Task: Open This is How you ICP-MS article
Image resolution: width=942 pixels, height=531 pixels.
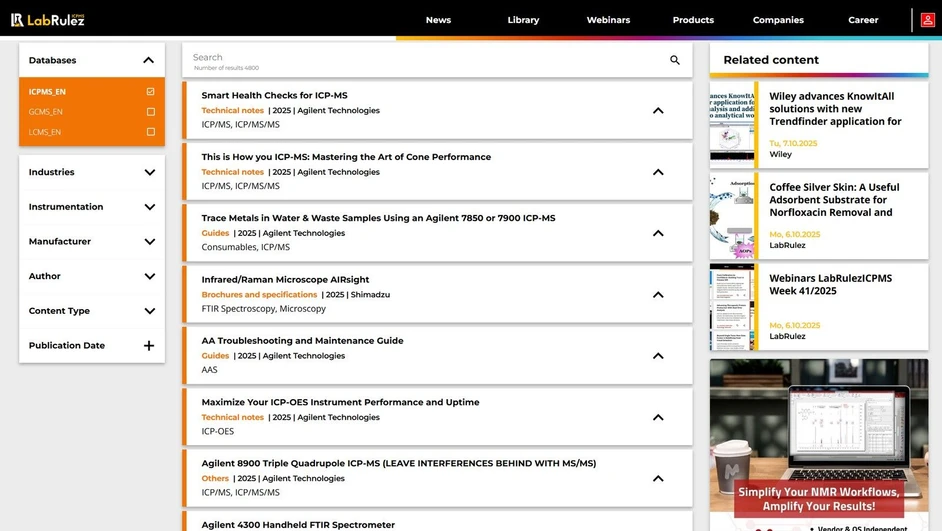Action: pos(346,157)
